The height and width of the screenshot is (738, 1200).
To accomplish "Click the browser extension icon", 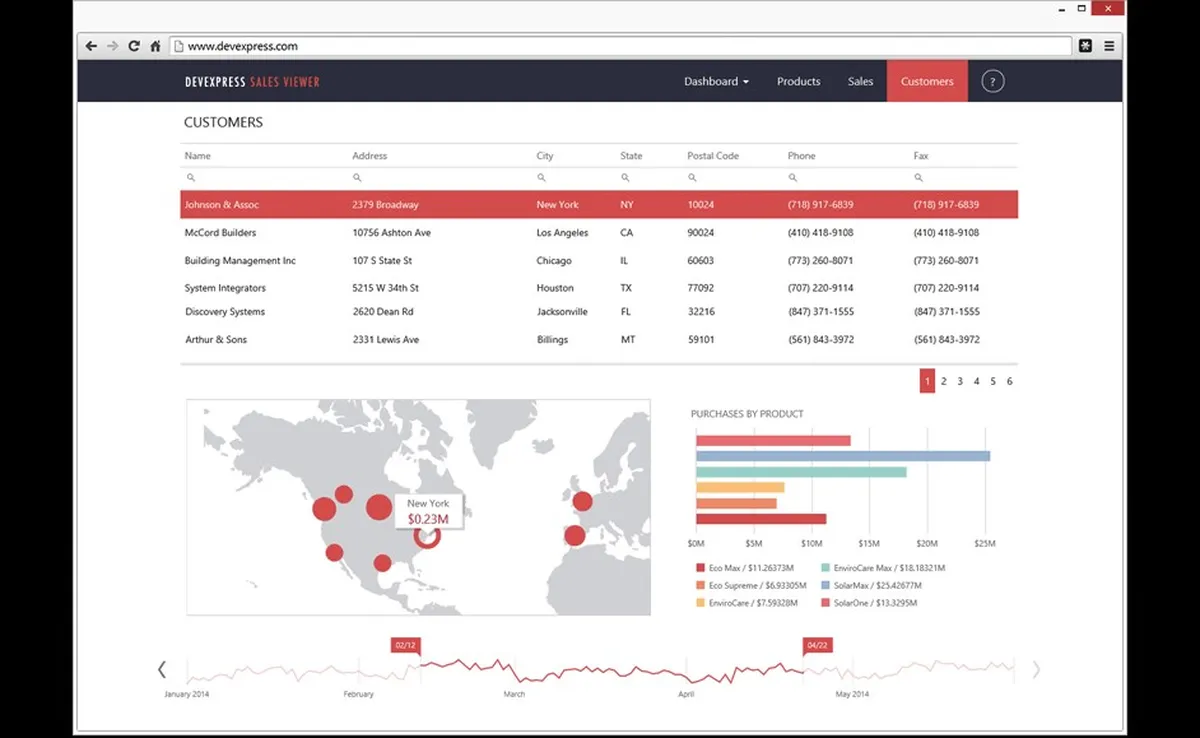I will pos(1085,46).
